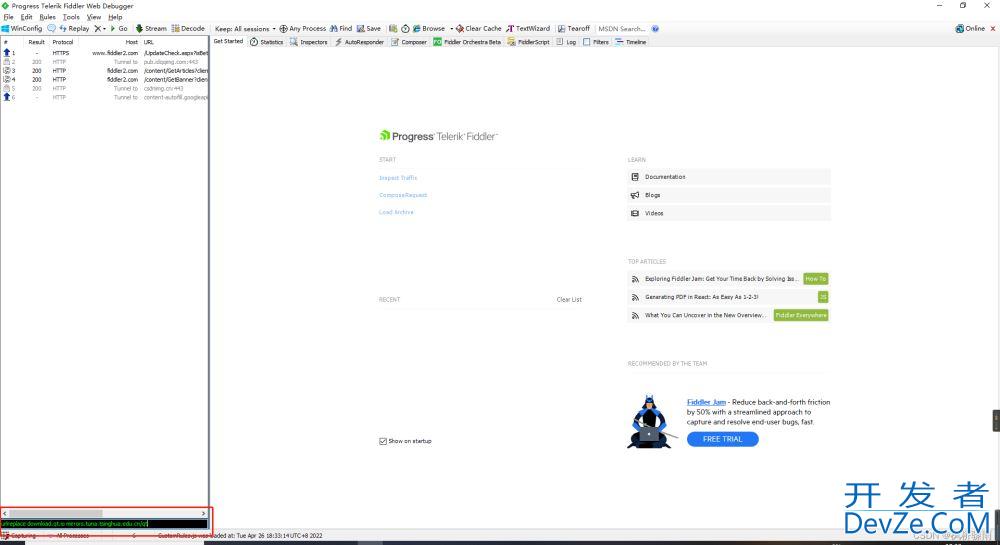Viewport: 1000px width, 545px height.
Task: Close the toolbar with the red X
Action: pyautogui.click(x=993, y=29)
